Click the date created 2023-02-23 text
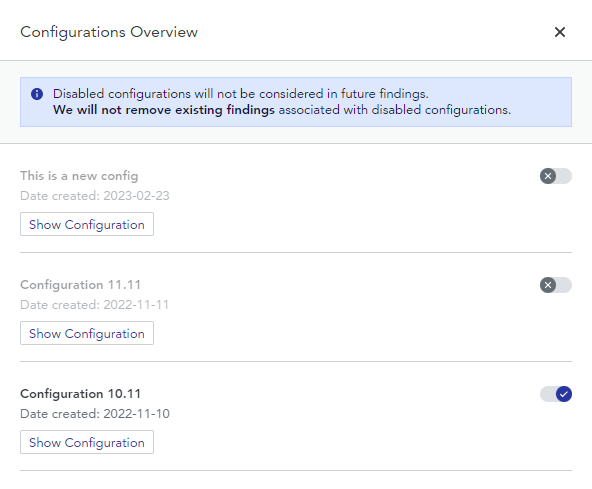 pyautogui.click(x=95, y=196)
